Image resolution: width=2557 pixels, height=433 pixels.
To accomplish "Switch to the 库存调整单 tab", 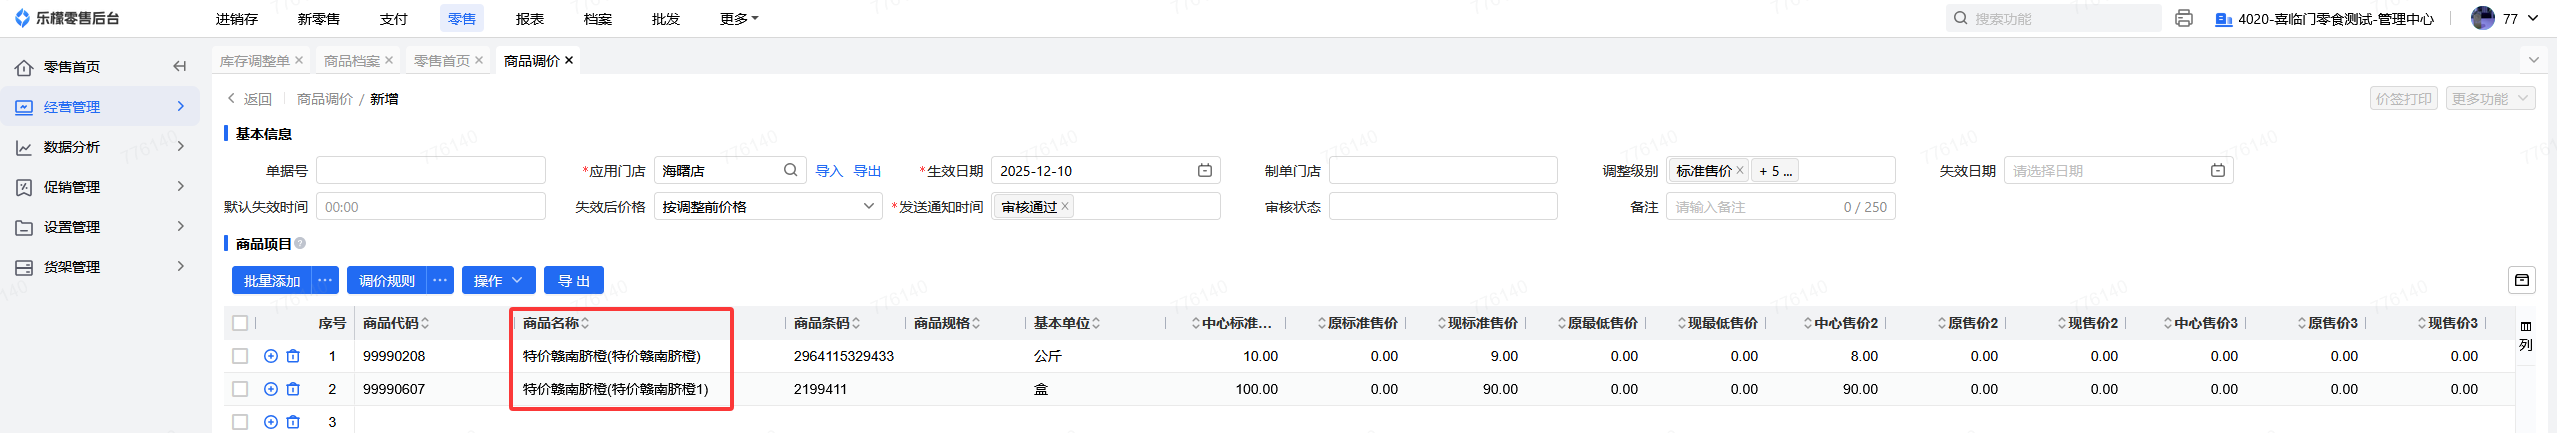I will 254,61.
